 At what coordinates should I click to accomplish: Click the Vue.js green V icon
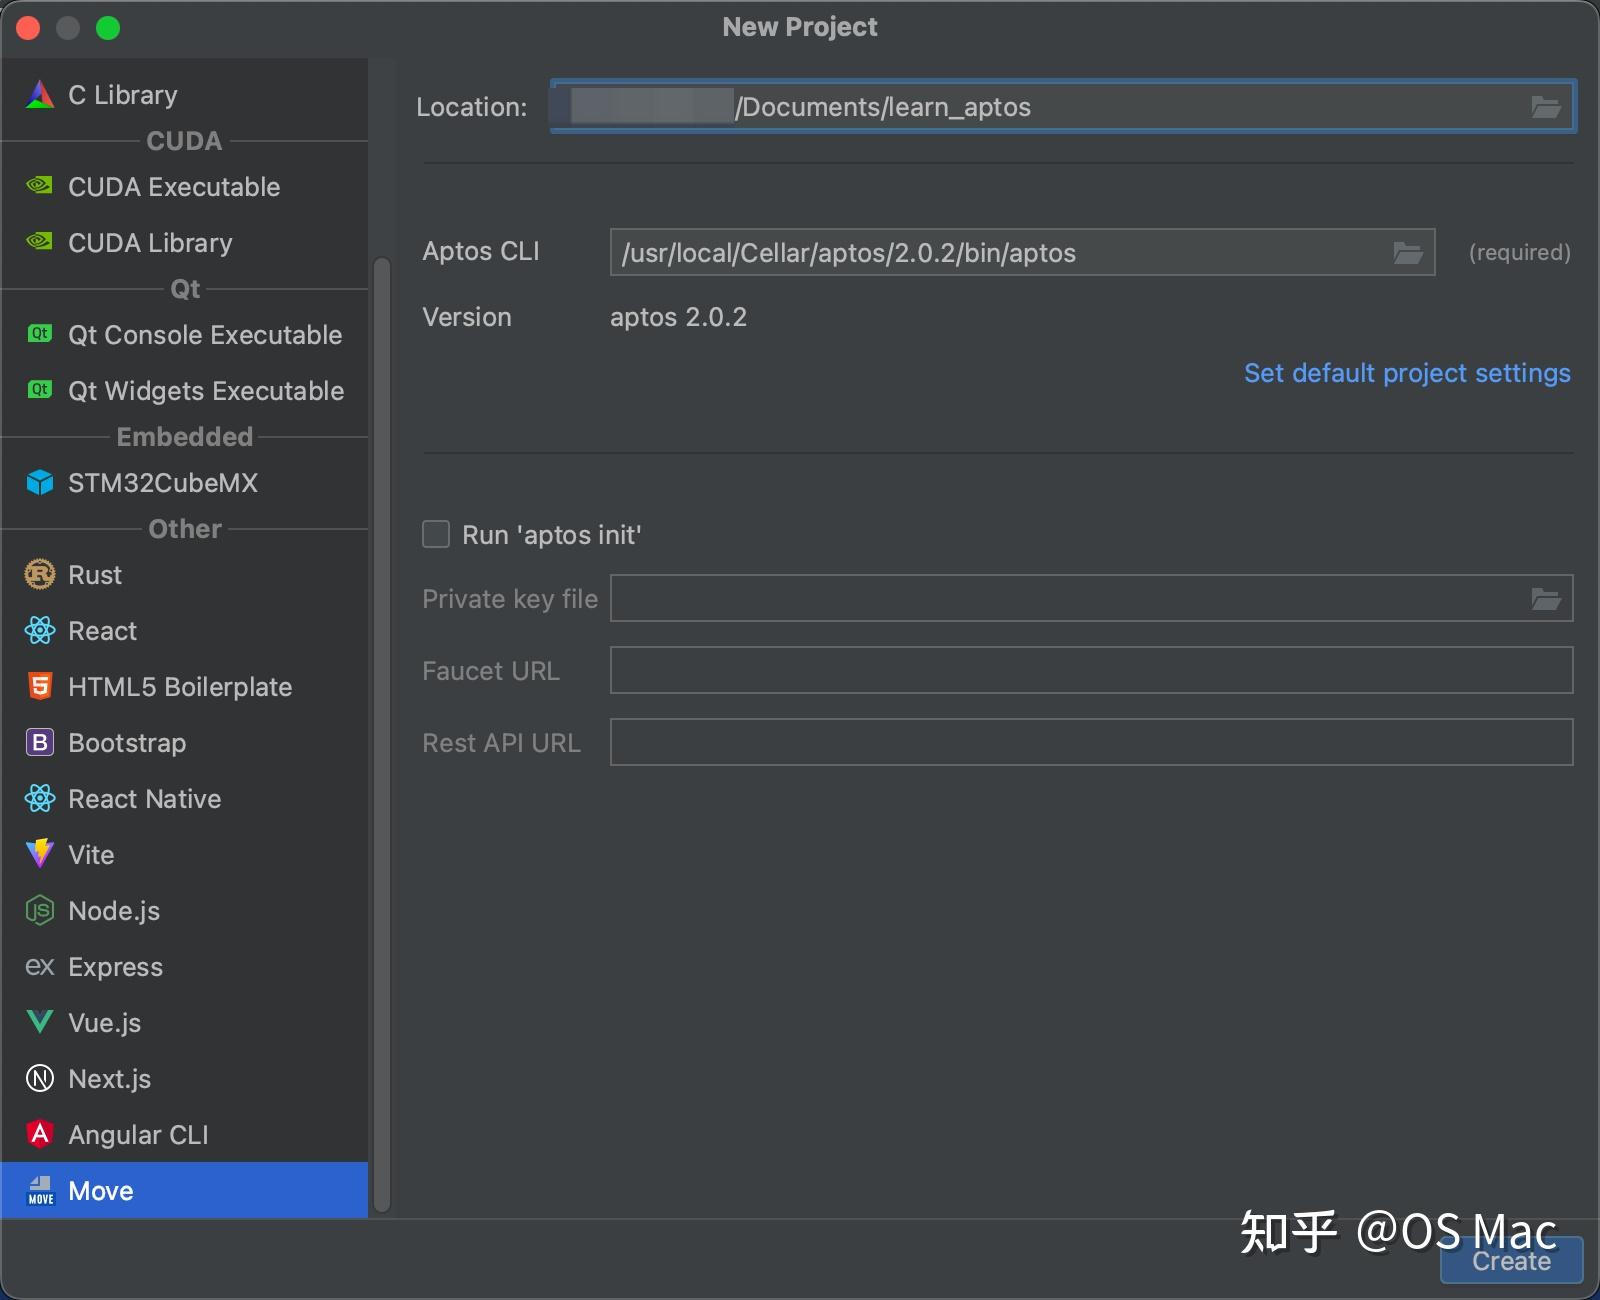pos(39,1022)
